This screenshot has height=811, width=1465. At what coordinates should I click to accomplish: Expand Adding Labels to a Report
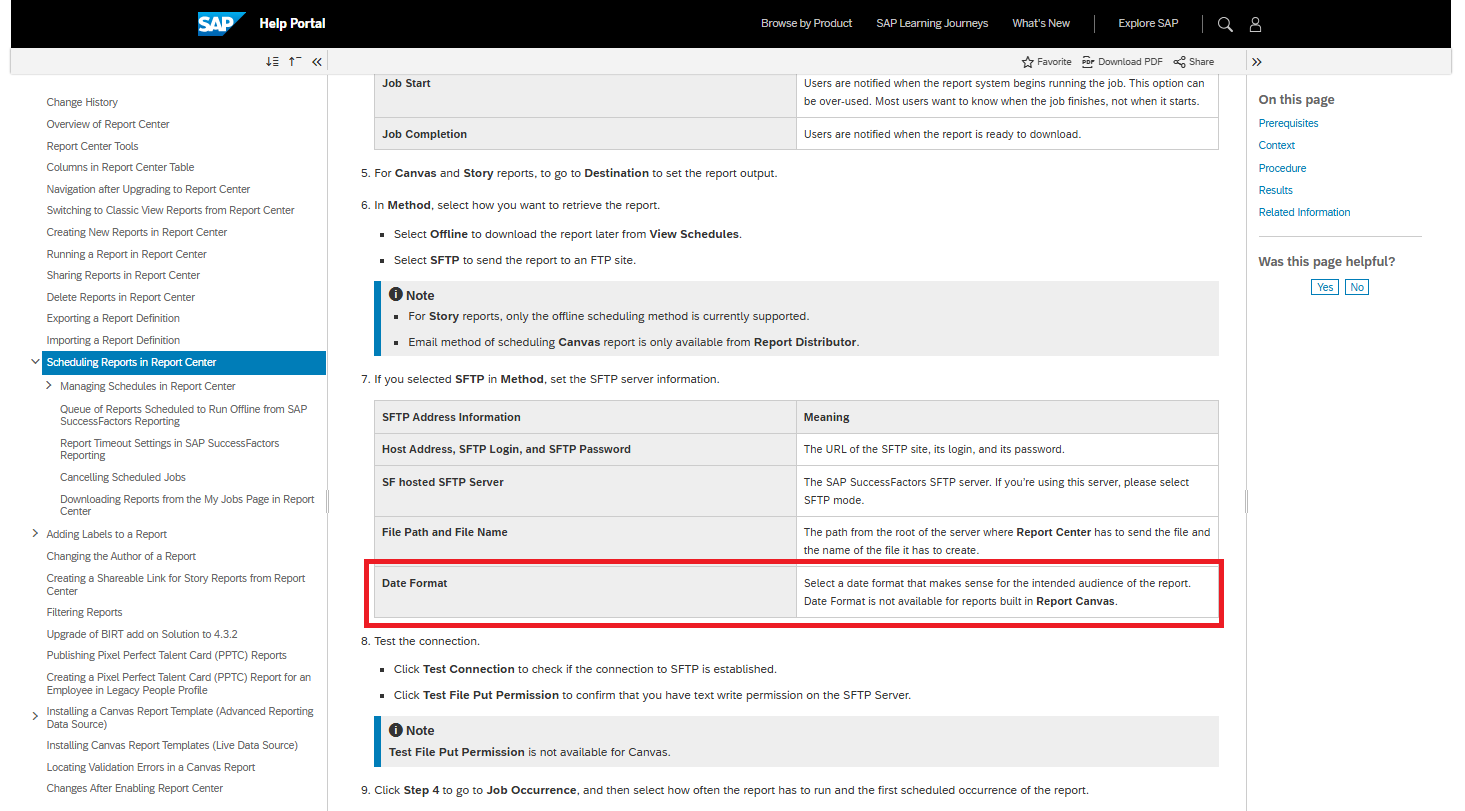coord(36,534)
